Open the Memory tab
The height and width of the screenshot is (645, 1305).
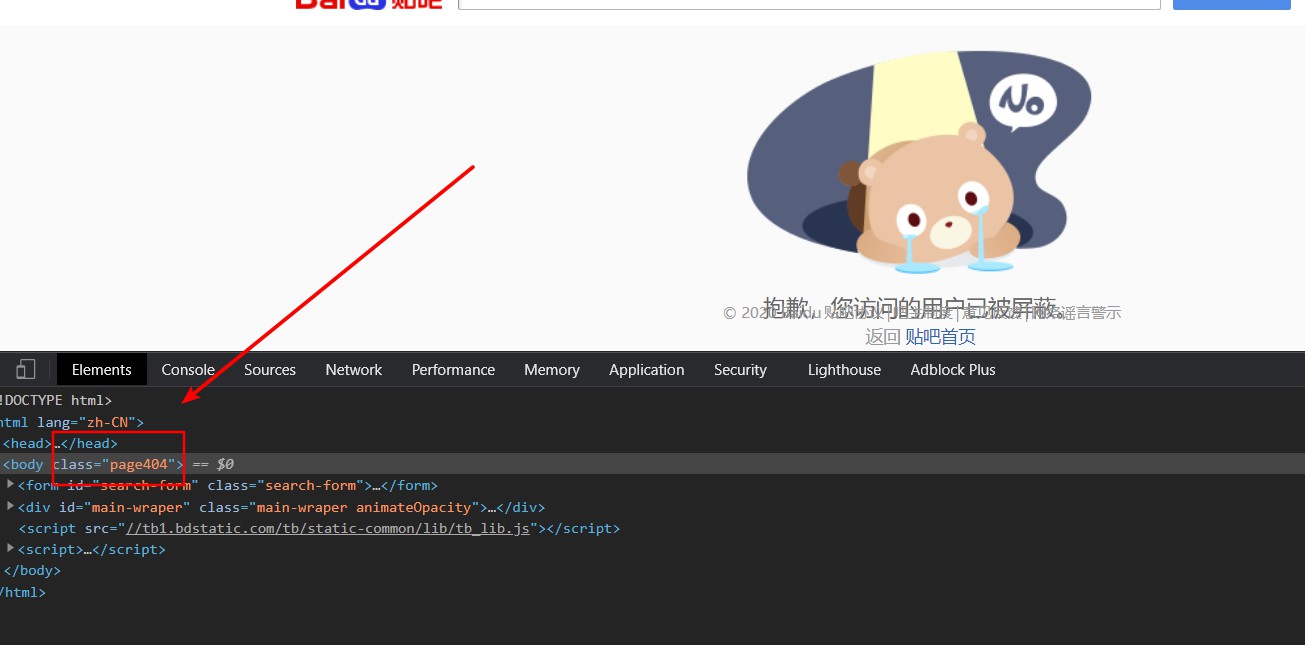[x=552, y=369]
